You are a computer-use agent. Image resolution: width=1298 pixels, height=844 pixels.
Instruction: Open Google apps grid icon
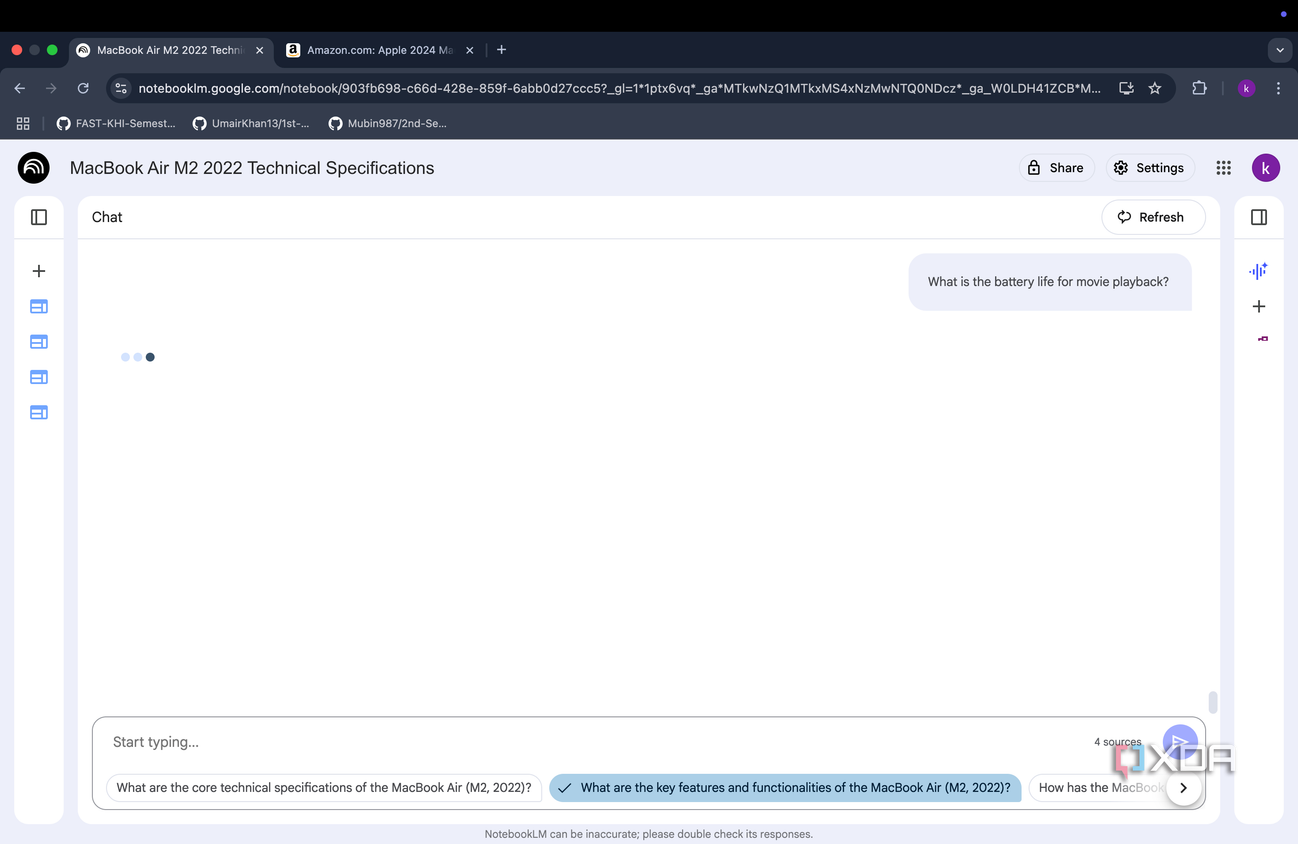click(1223, 168)
